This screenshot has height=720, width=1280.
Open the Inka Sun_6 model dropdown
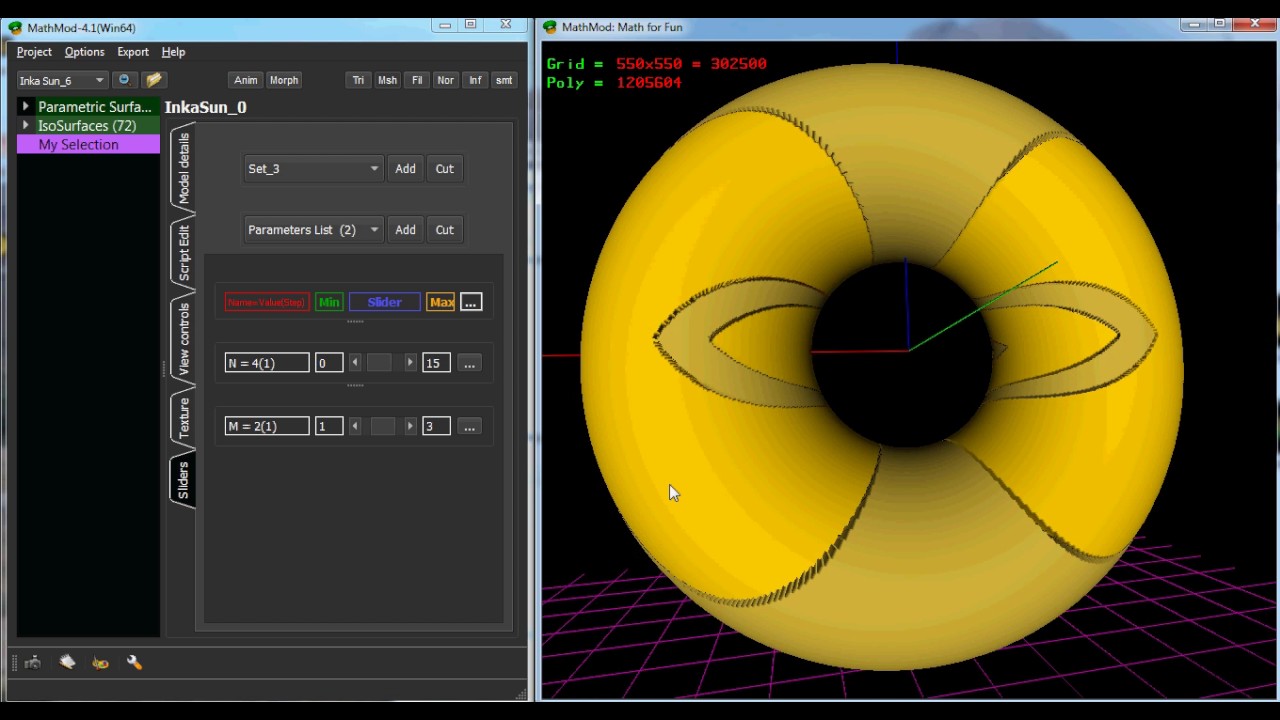click(61, 80)
